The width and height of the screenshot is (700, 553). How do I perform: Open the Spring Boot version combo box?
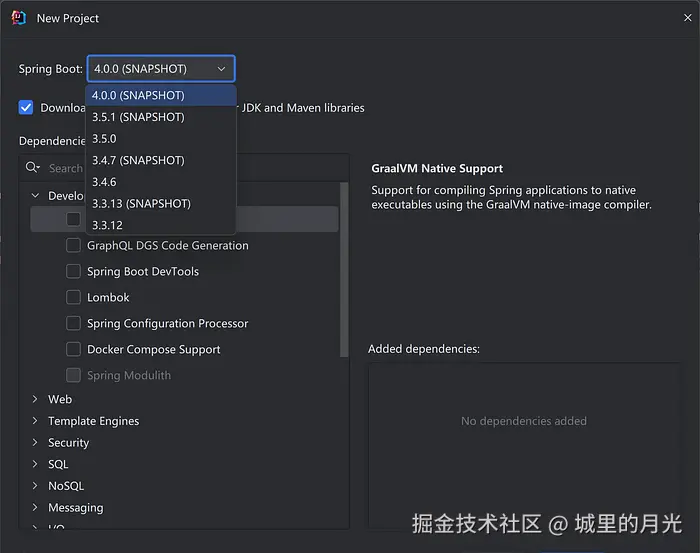161,69
